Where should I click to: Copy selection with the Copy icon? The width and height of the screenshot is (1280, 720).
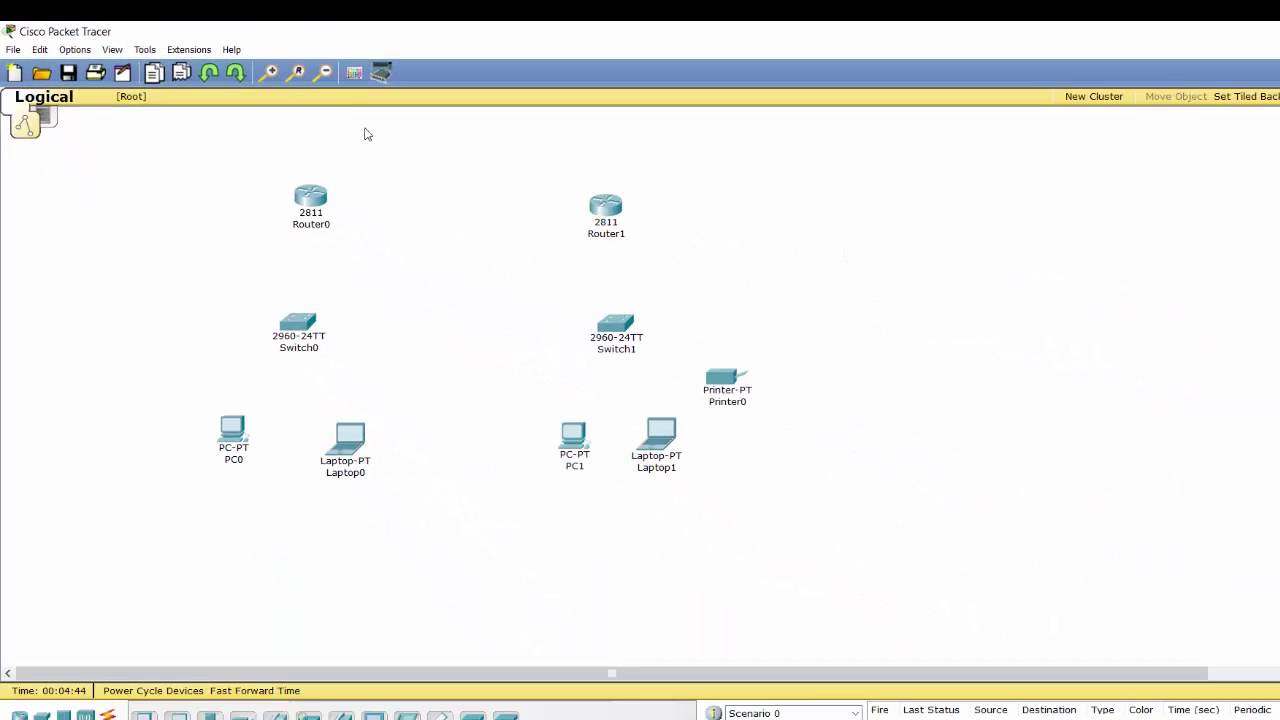click(x=154, y=73)
